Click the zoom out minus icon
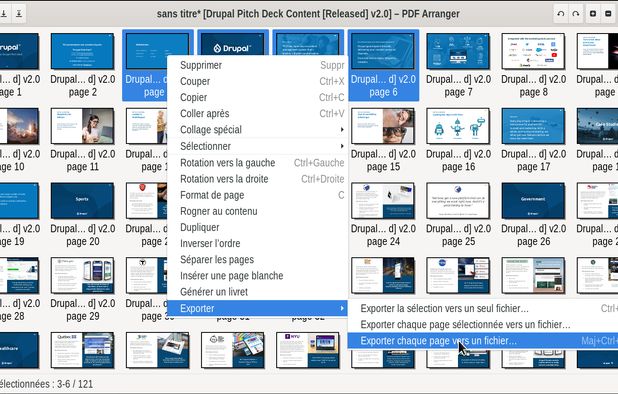 click(609, 13)
